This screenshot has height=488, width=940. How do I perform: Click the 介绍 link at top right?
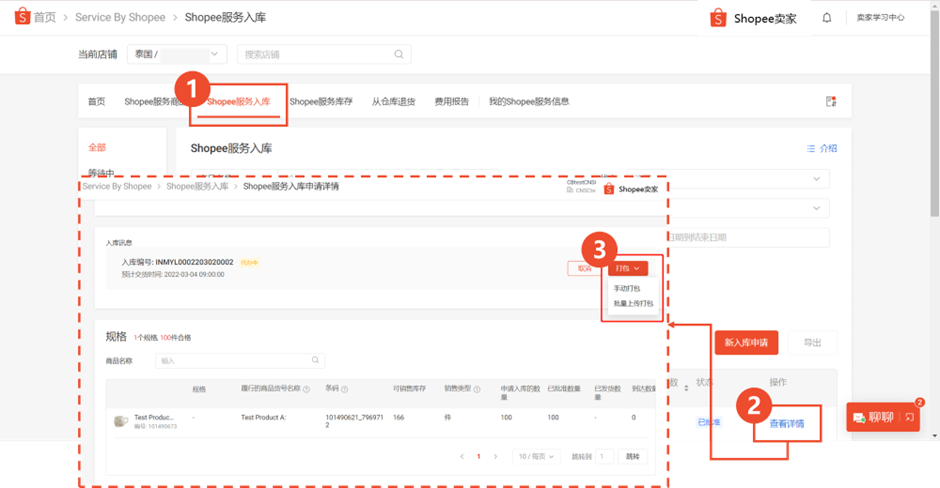point(828,148)
